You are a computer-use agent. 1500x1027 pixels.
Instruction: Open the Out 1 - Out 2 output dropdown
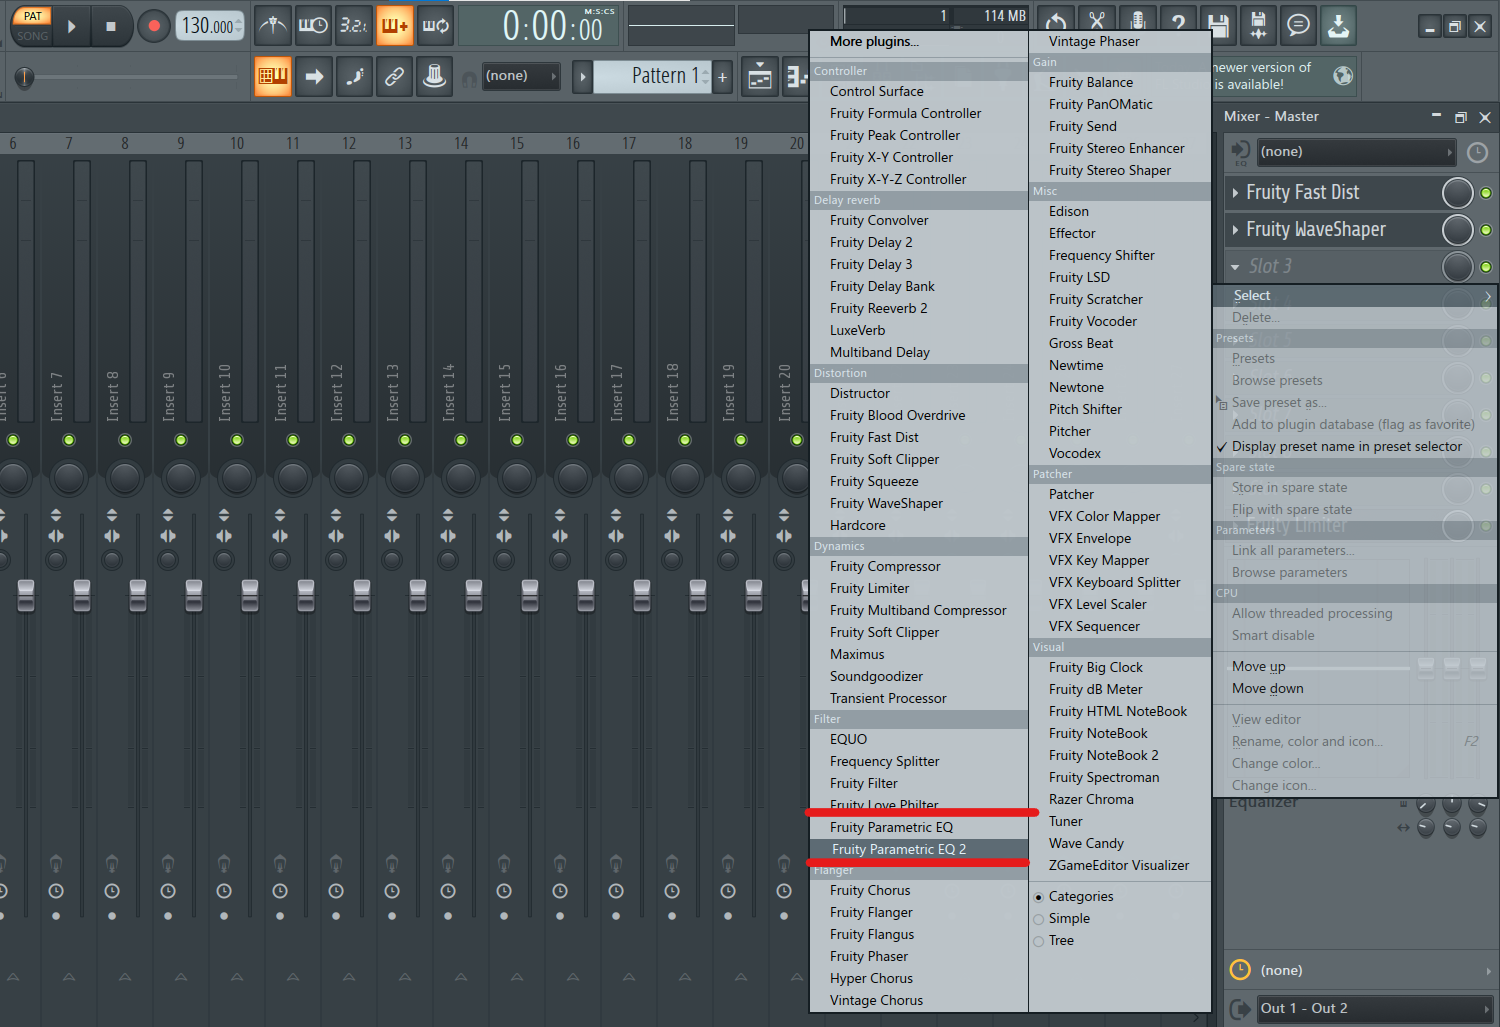click(x=1375, y=1008)
